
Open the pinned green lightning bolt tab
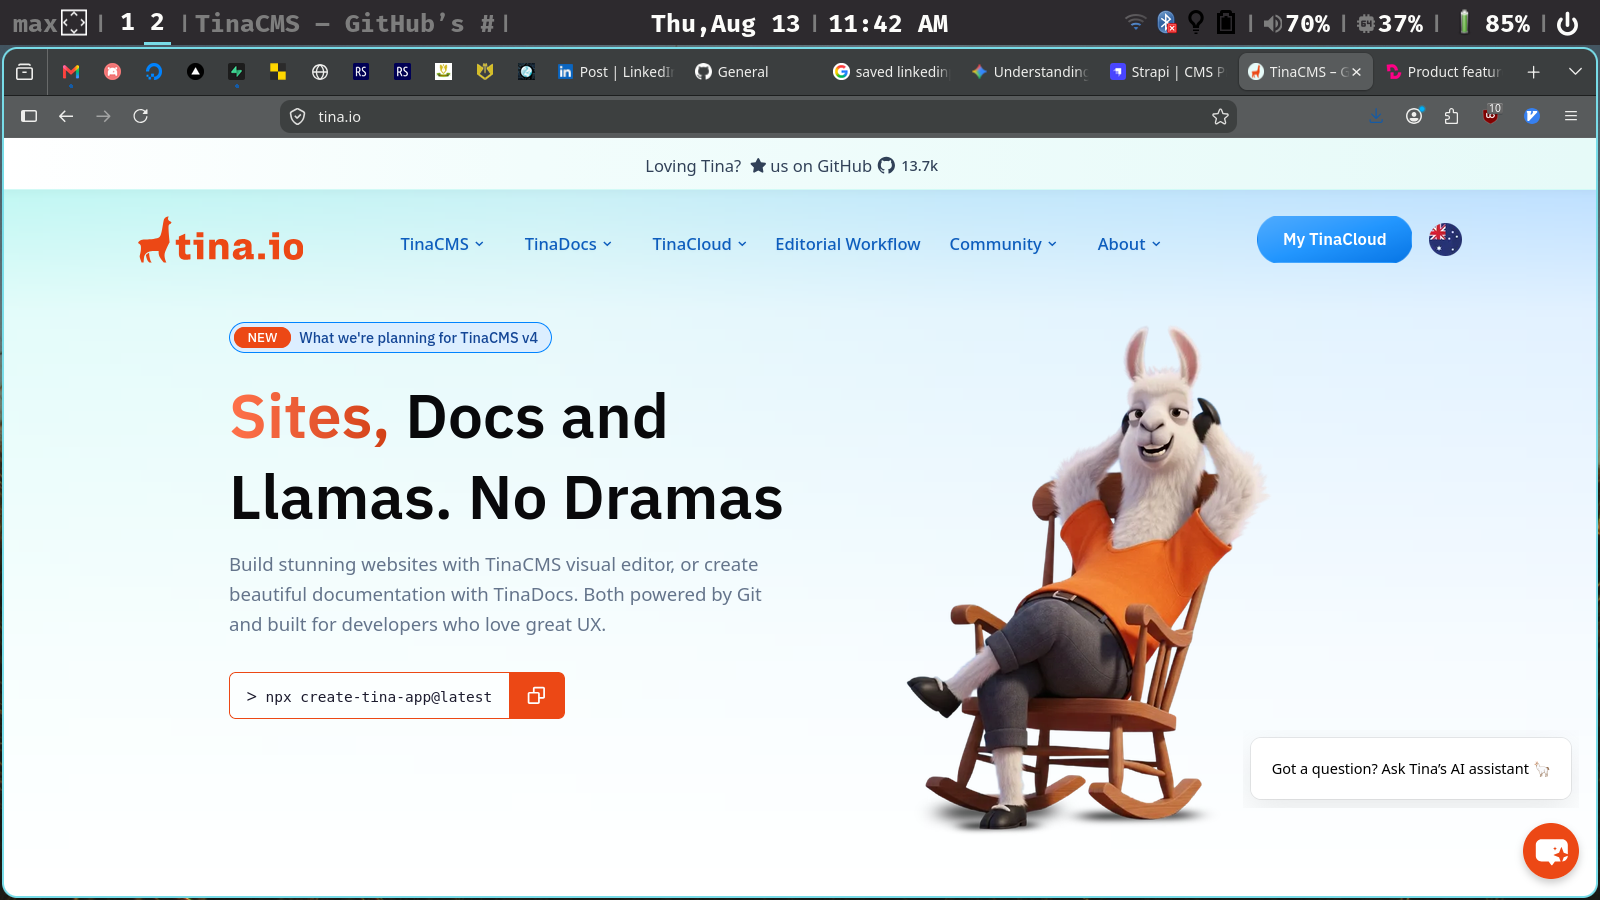pyautogui.click(x=236, y=72)
